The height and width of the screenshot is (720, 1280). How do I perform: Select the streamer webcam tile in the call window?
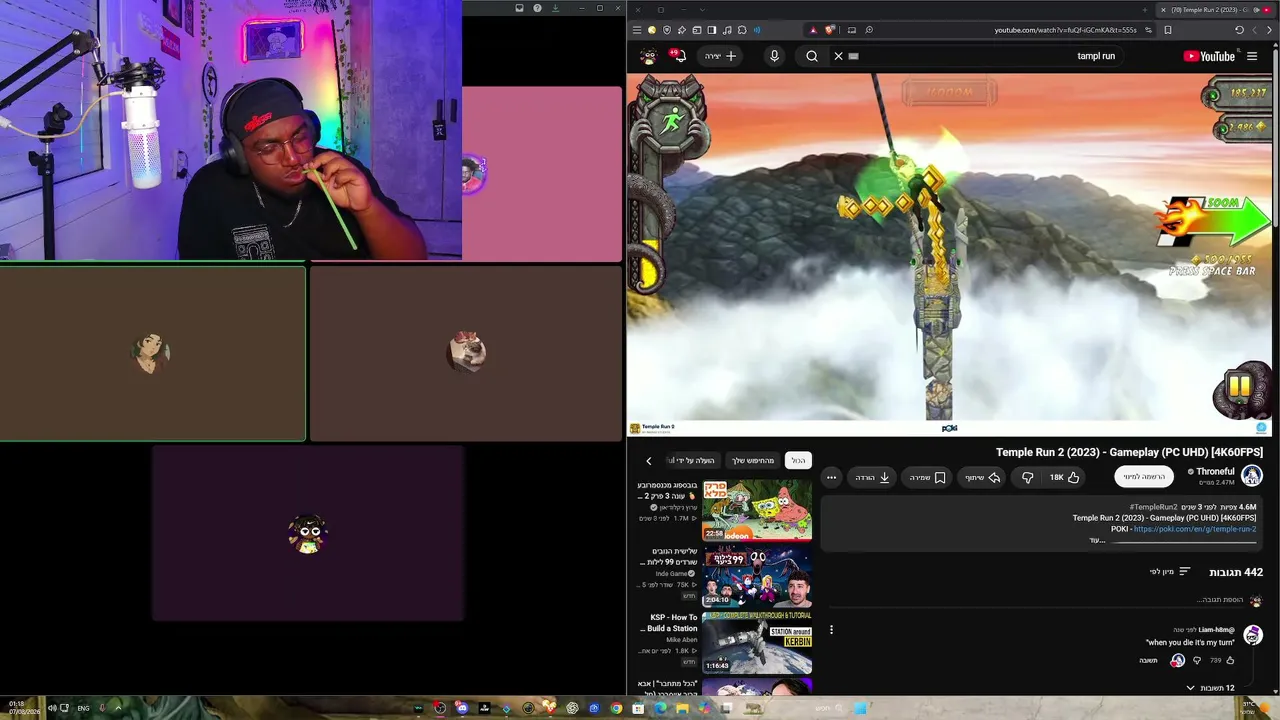tap(230, 130)
